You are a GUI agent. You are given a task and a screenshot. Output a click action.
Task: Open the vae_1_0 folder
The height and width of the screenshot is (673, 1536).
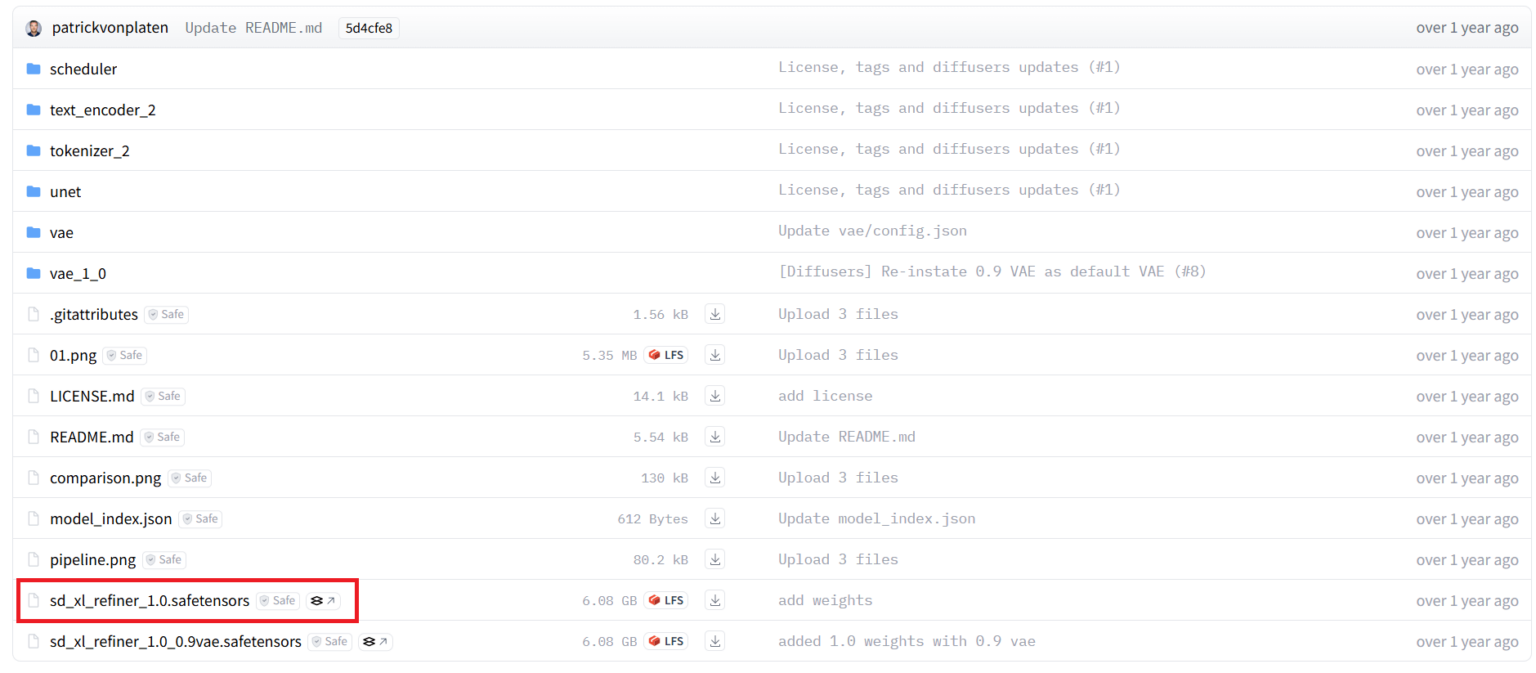(77, 273)
